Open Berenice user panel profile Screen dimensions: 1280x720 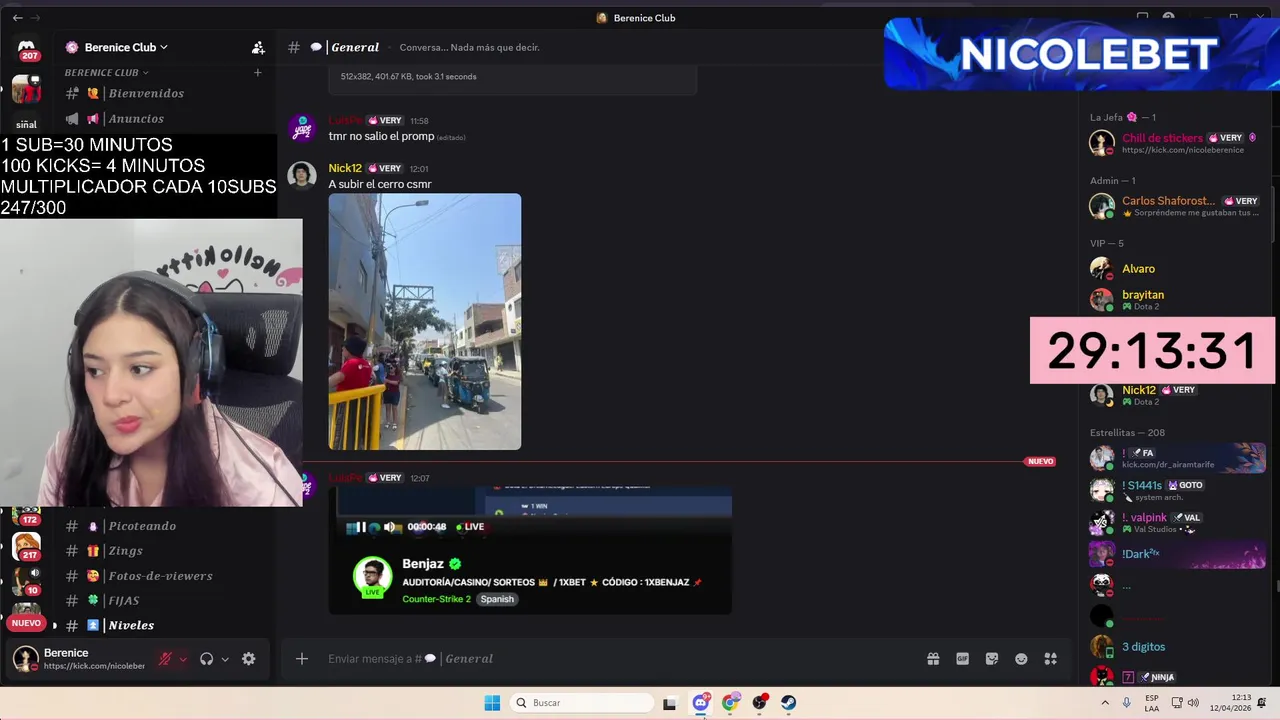(80, 659)
